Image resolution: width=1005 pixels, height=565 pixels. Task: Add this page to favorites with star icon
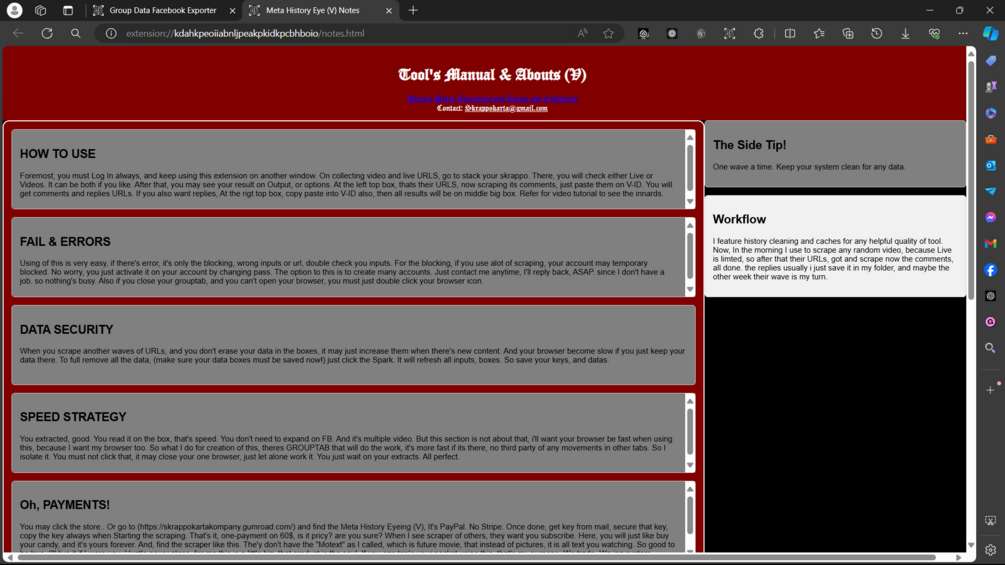[608, 33]
